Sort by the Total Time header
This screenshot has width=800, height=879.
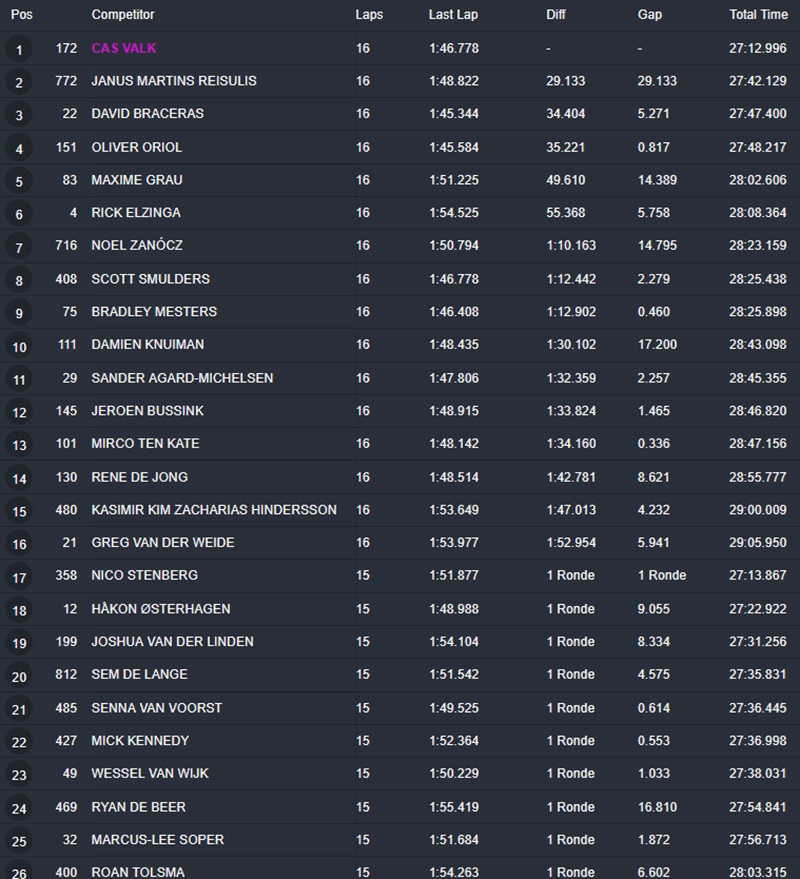(758, 15)
